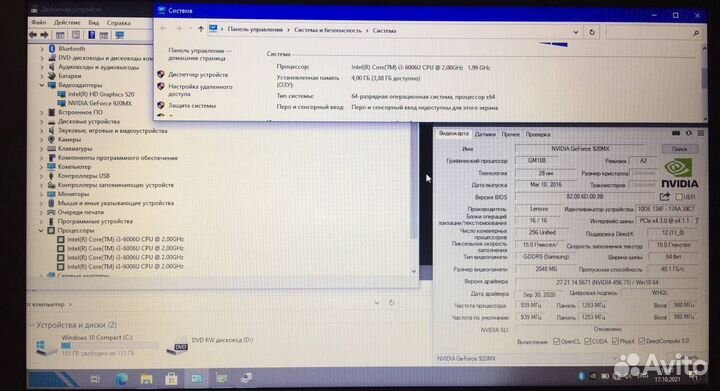Viewport: 720px width, 391px height.
Task: Open the Действие menu in Device Manager
Action: click(x=67, y=22)
